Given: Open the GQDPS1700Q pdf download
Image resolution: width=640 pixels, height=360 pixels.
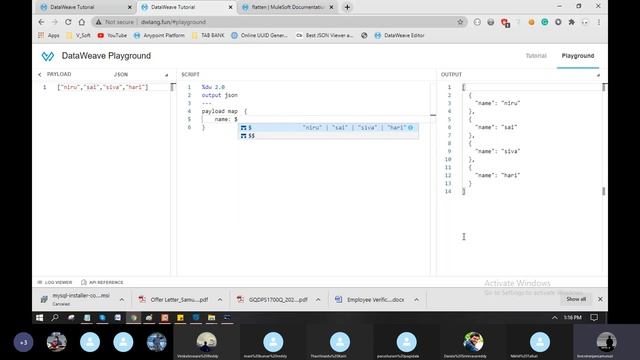Looking at the screenshot, I should click(x=273, y=300).
